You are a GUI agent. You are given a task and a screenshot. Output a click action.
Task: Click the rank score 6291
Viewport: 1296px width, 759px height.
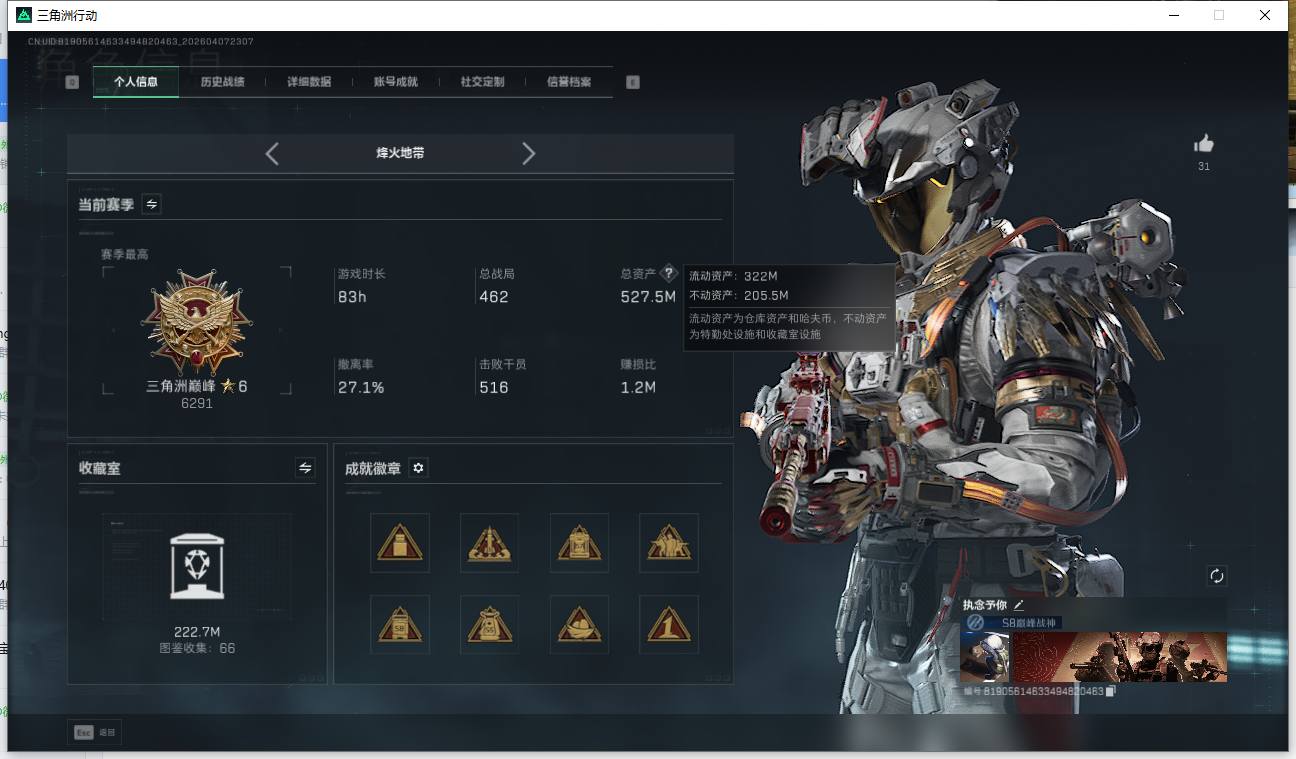(197, 404)
